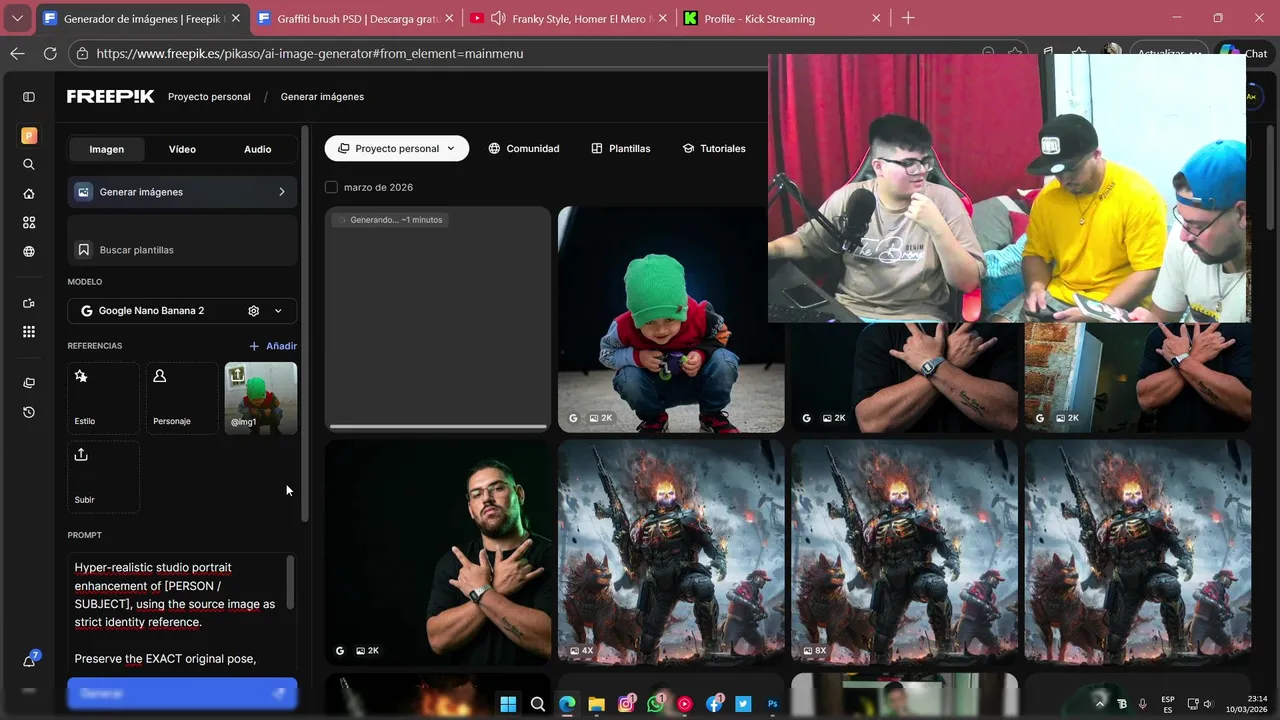Open Photoshop from the taskbar

point(772,704)
